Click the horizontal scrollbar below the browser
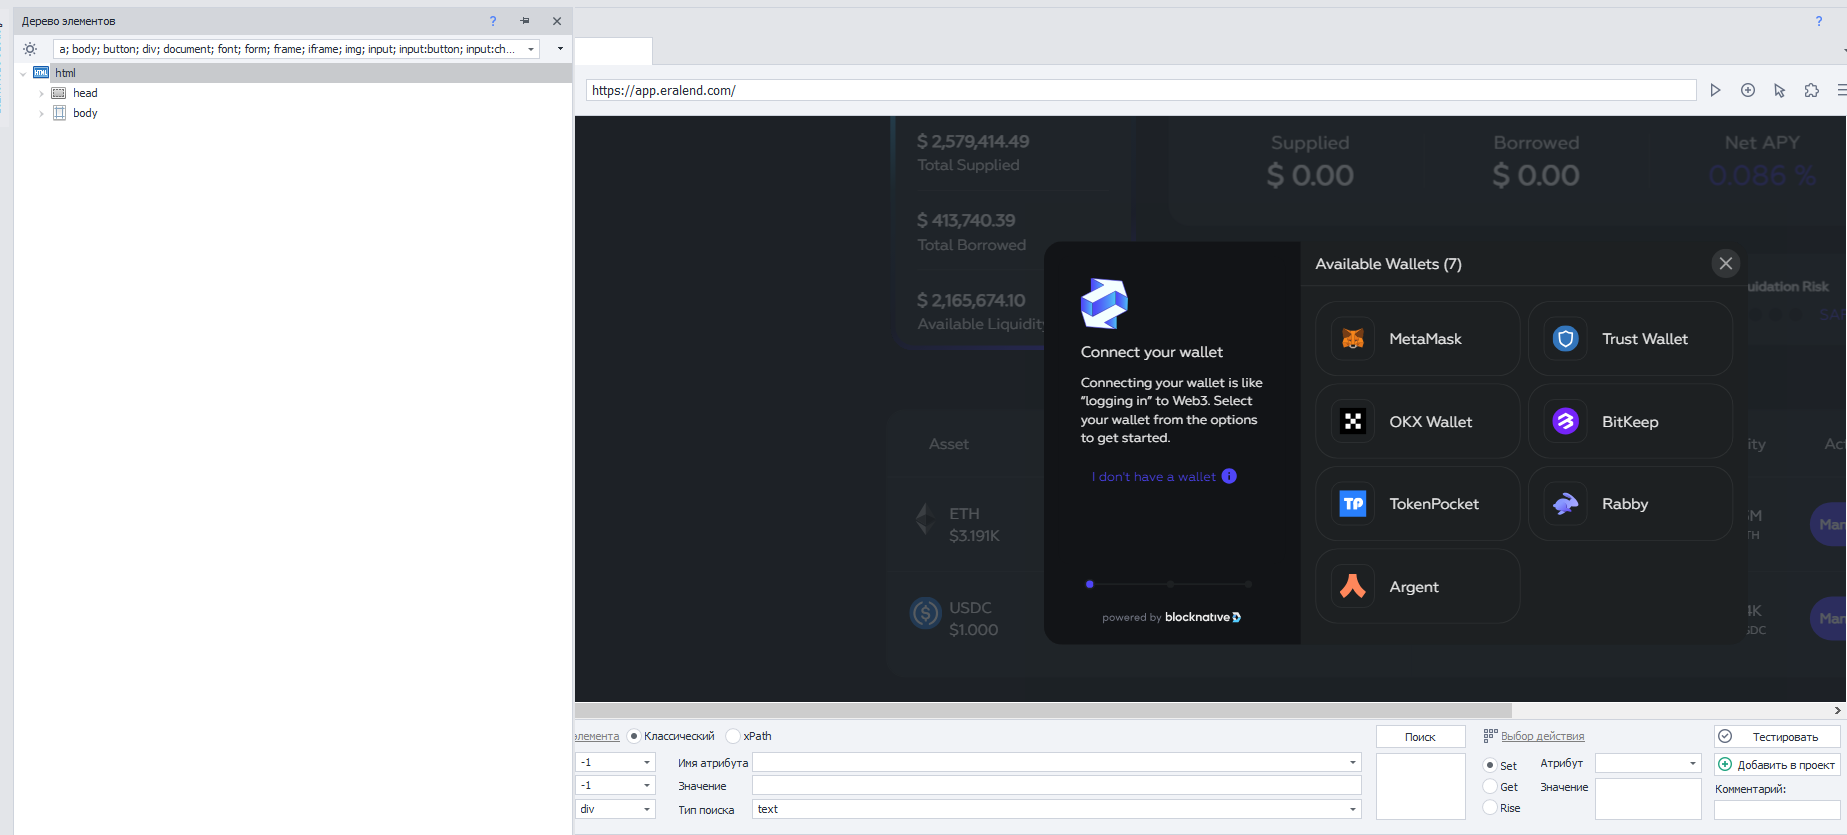1847x835 pixels. pos(1043,710)
